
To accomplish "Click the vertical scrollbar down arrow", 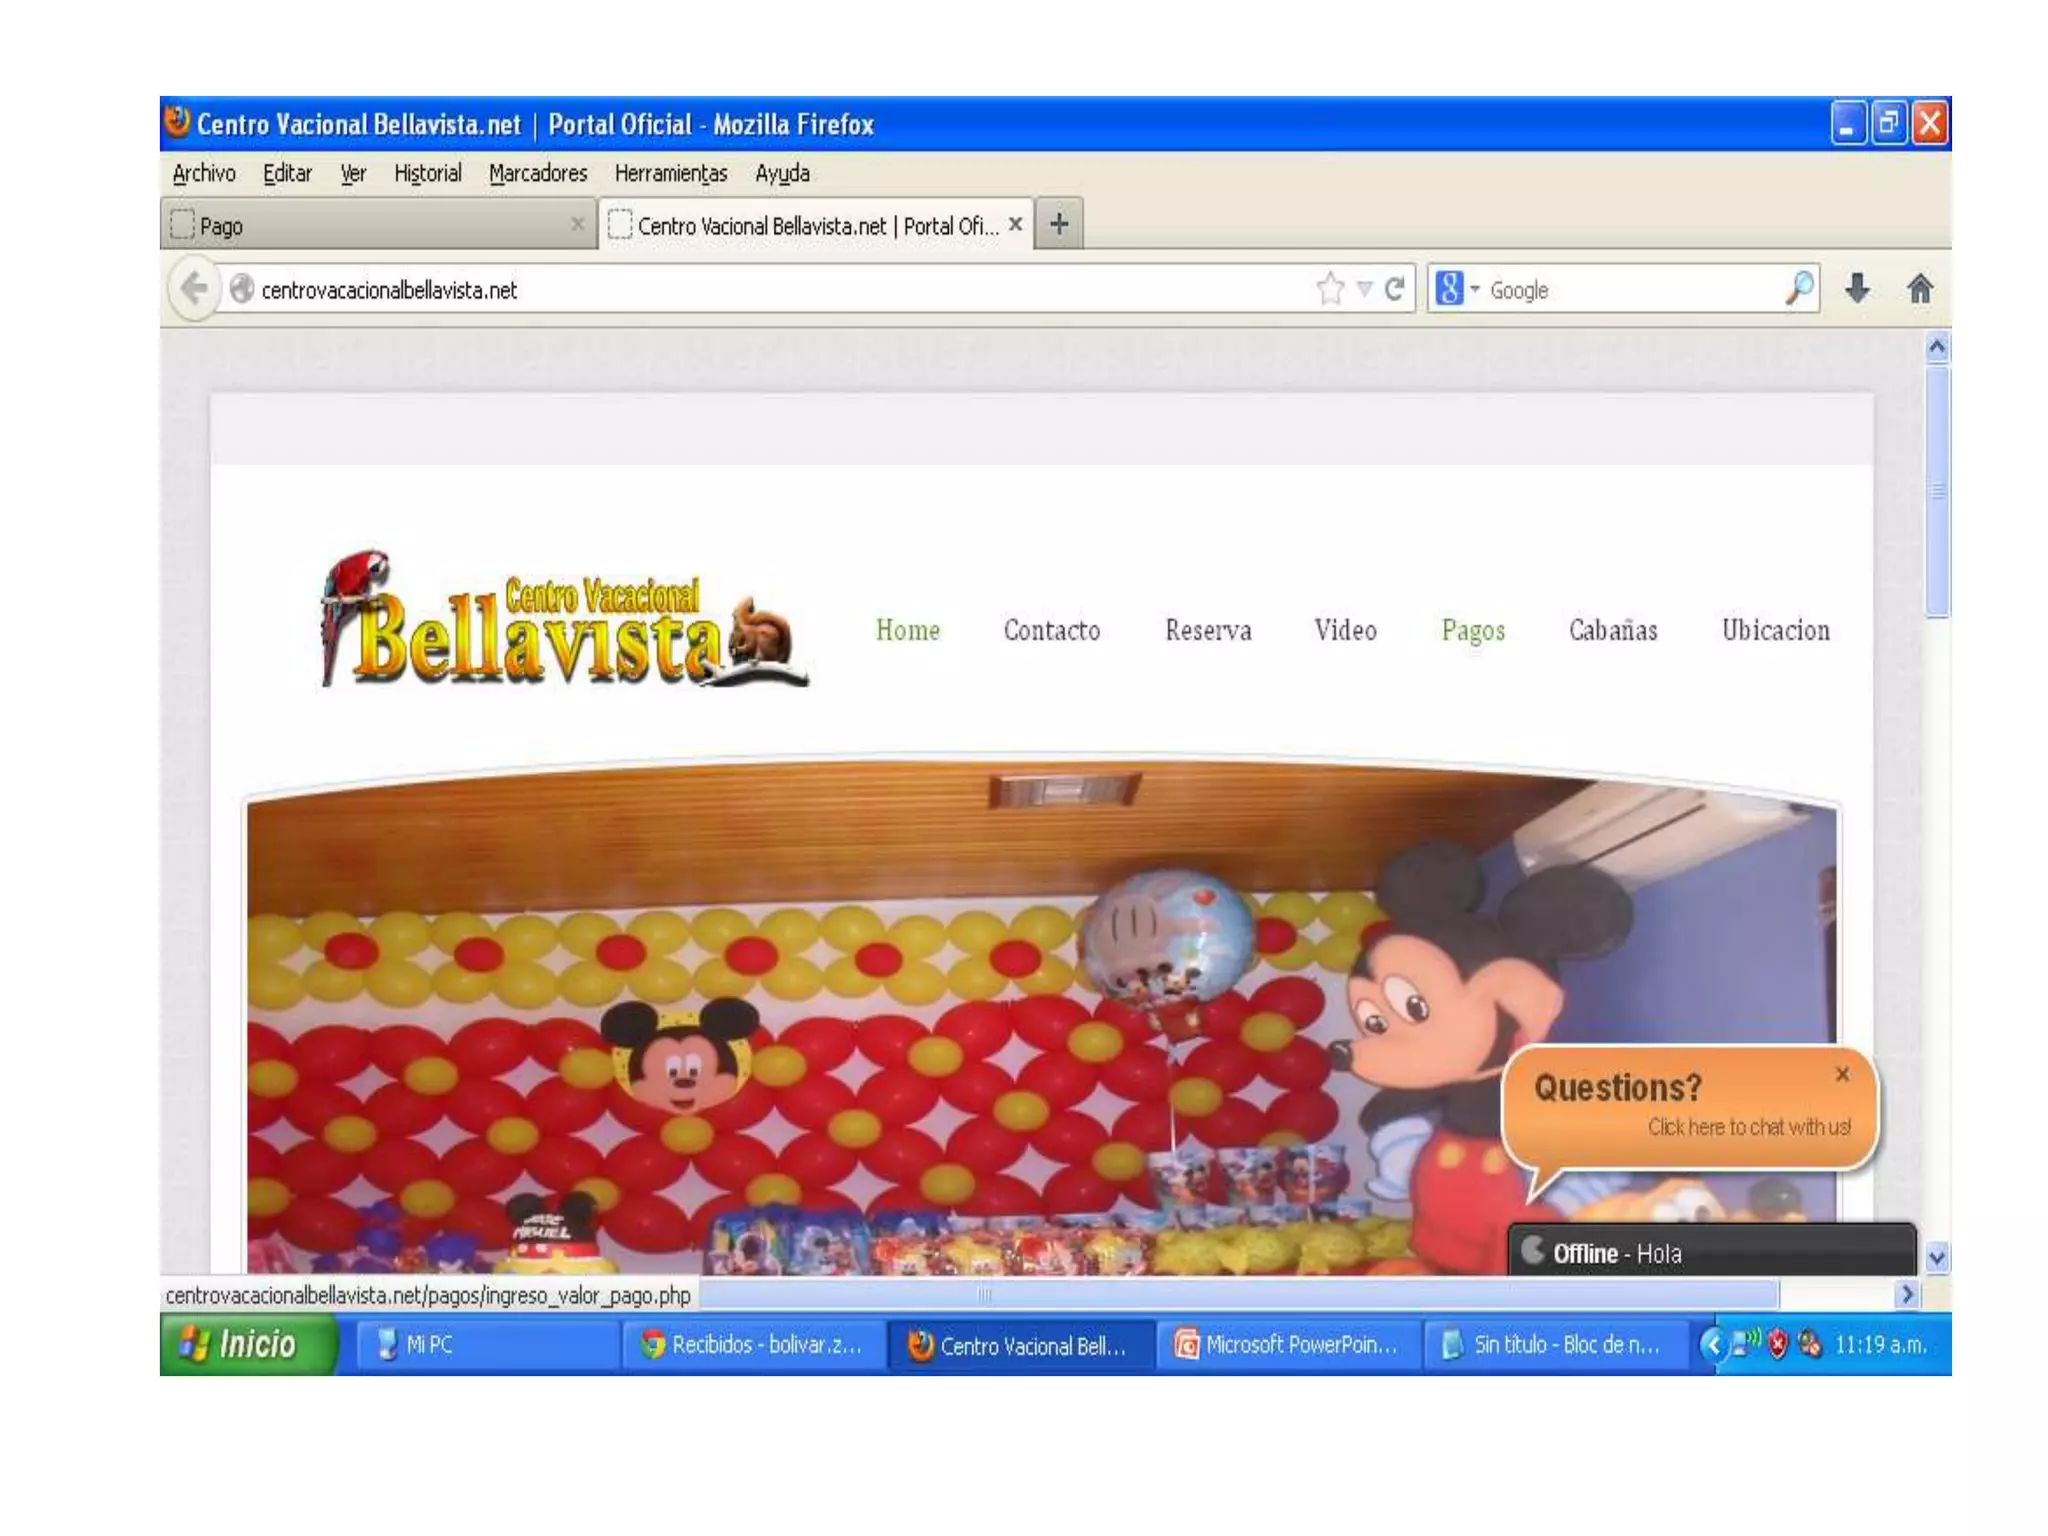I will (1937, 1257).
